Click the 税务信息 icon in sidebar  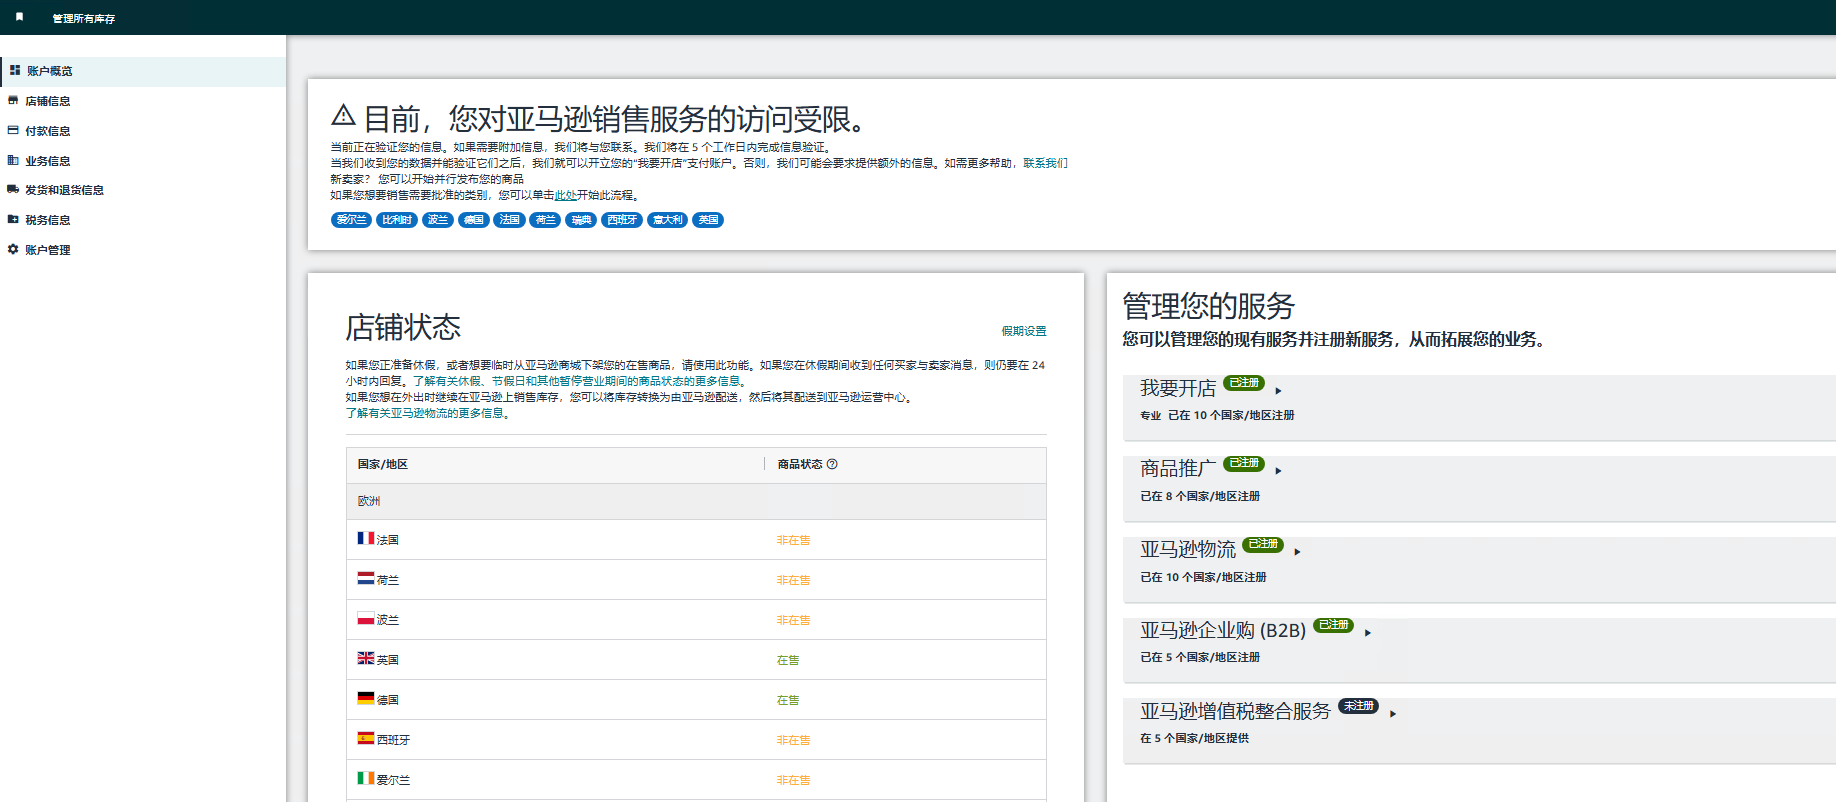click(13, 219)
